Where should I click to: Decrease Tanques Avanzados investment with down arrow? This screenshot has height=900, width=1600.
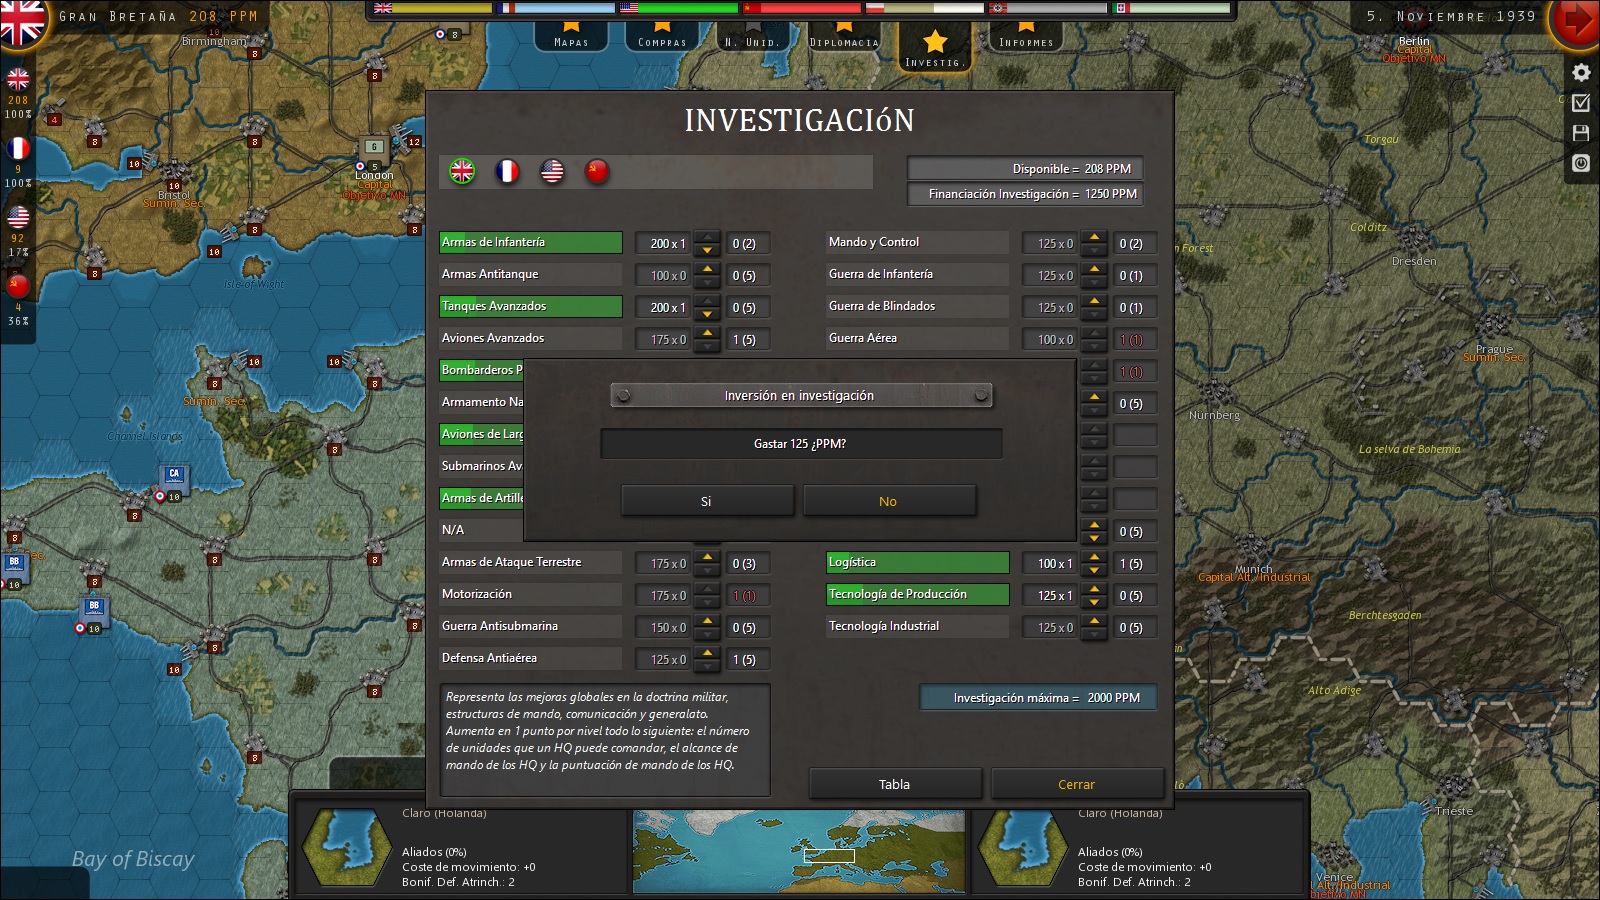point(707,313)
